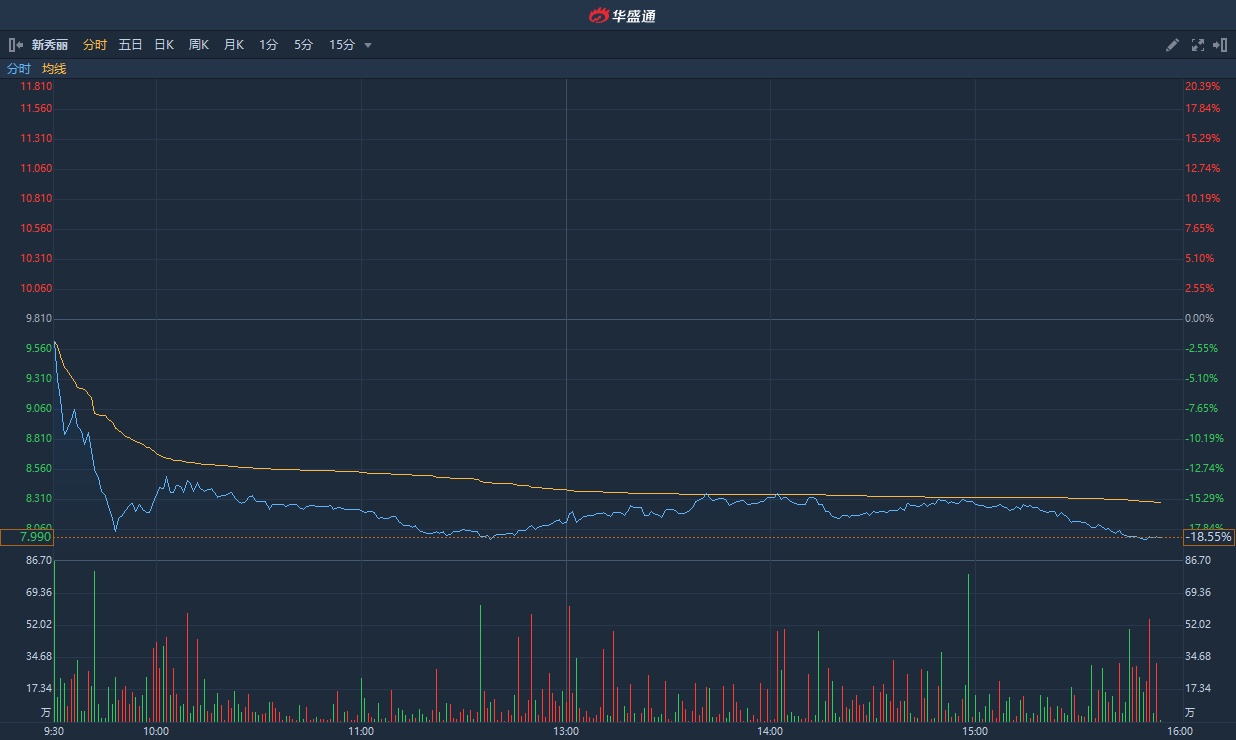
Task: Switch to 月K monthly chart
Action: point(234,45)
